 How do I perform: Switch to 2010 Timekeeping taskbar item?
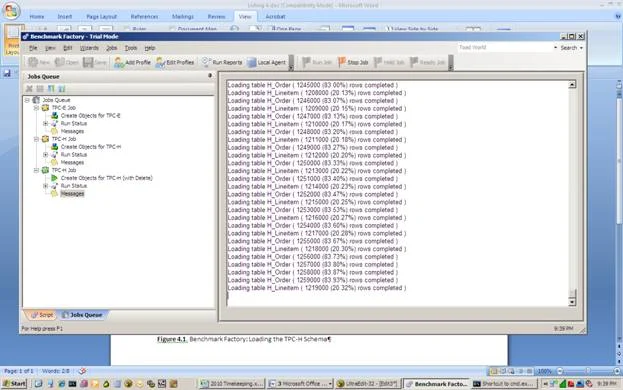tap(232, 384)
